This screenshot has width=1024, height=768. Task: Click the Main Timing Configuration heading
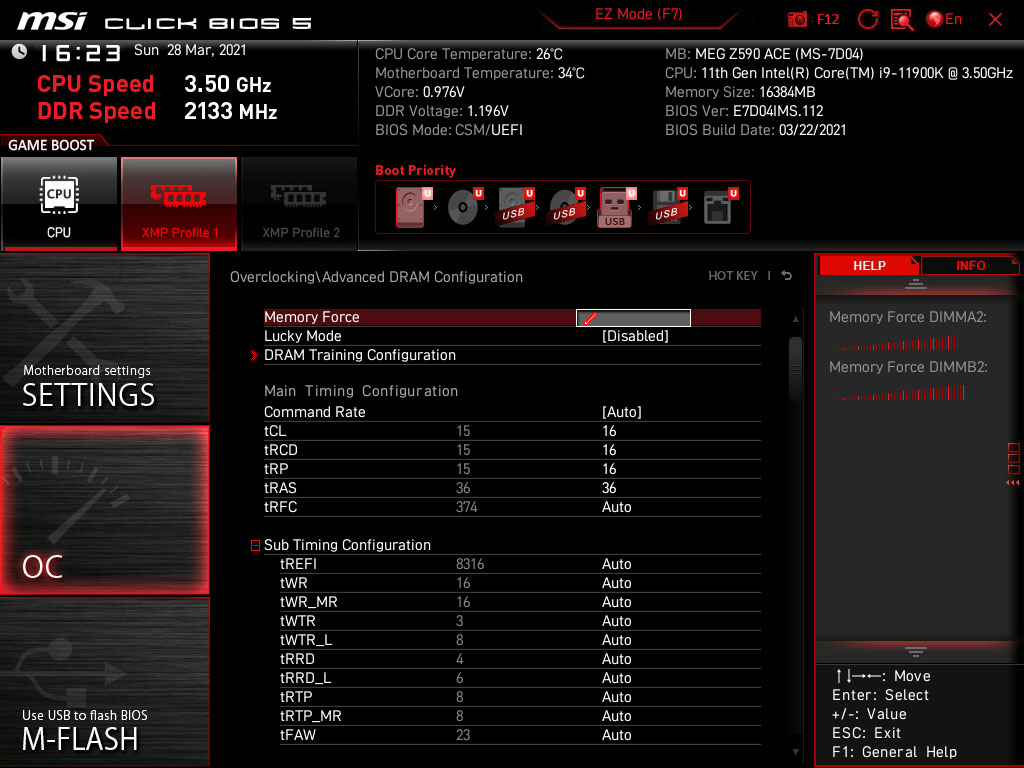point(361,391)
